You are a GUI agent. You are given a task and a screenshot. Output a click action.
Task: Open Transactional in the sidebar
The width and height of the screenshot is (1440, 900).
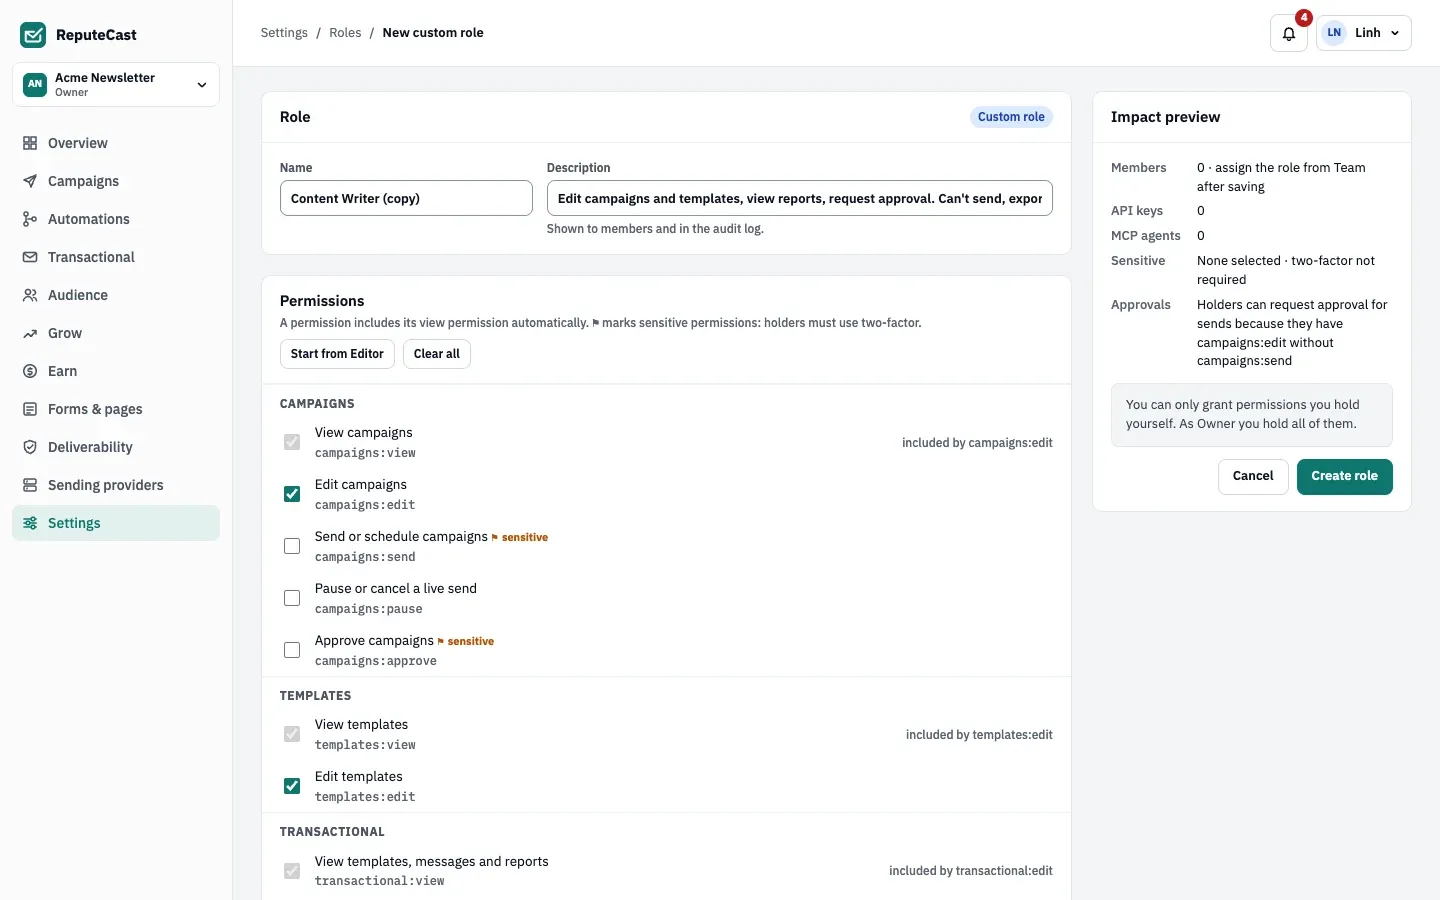[116, 257]
